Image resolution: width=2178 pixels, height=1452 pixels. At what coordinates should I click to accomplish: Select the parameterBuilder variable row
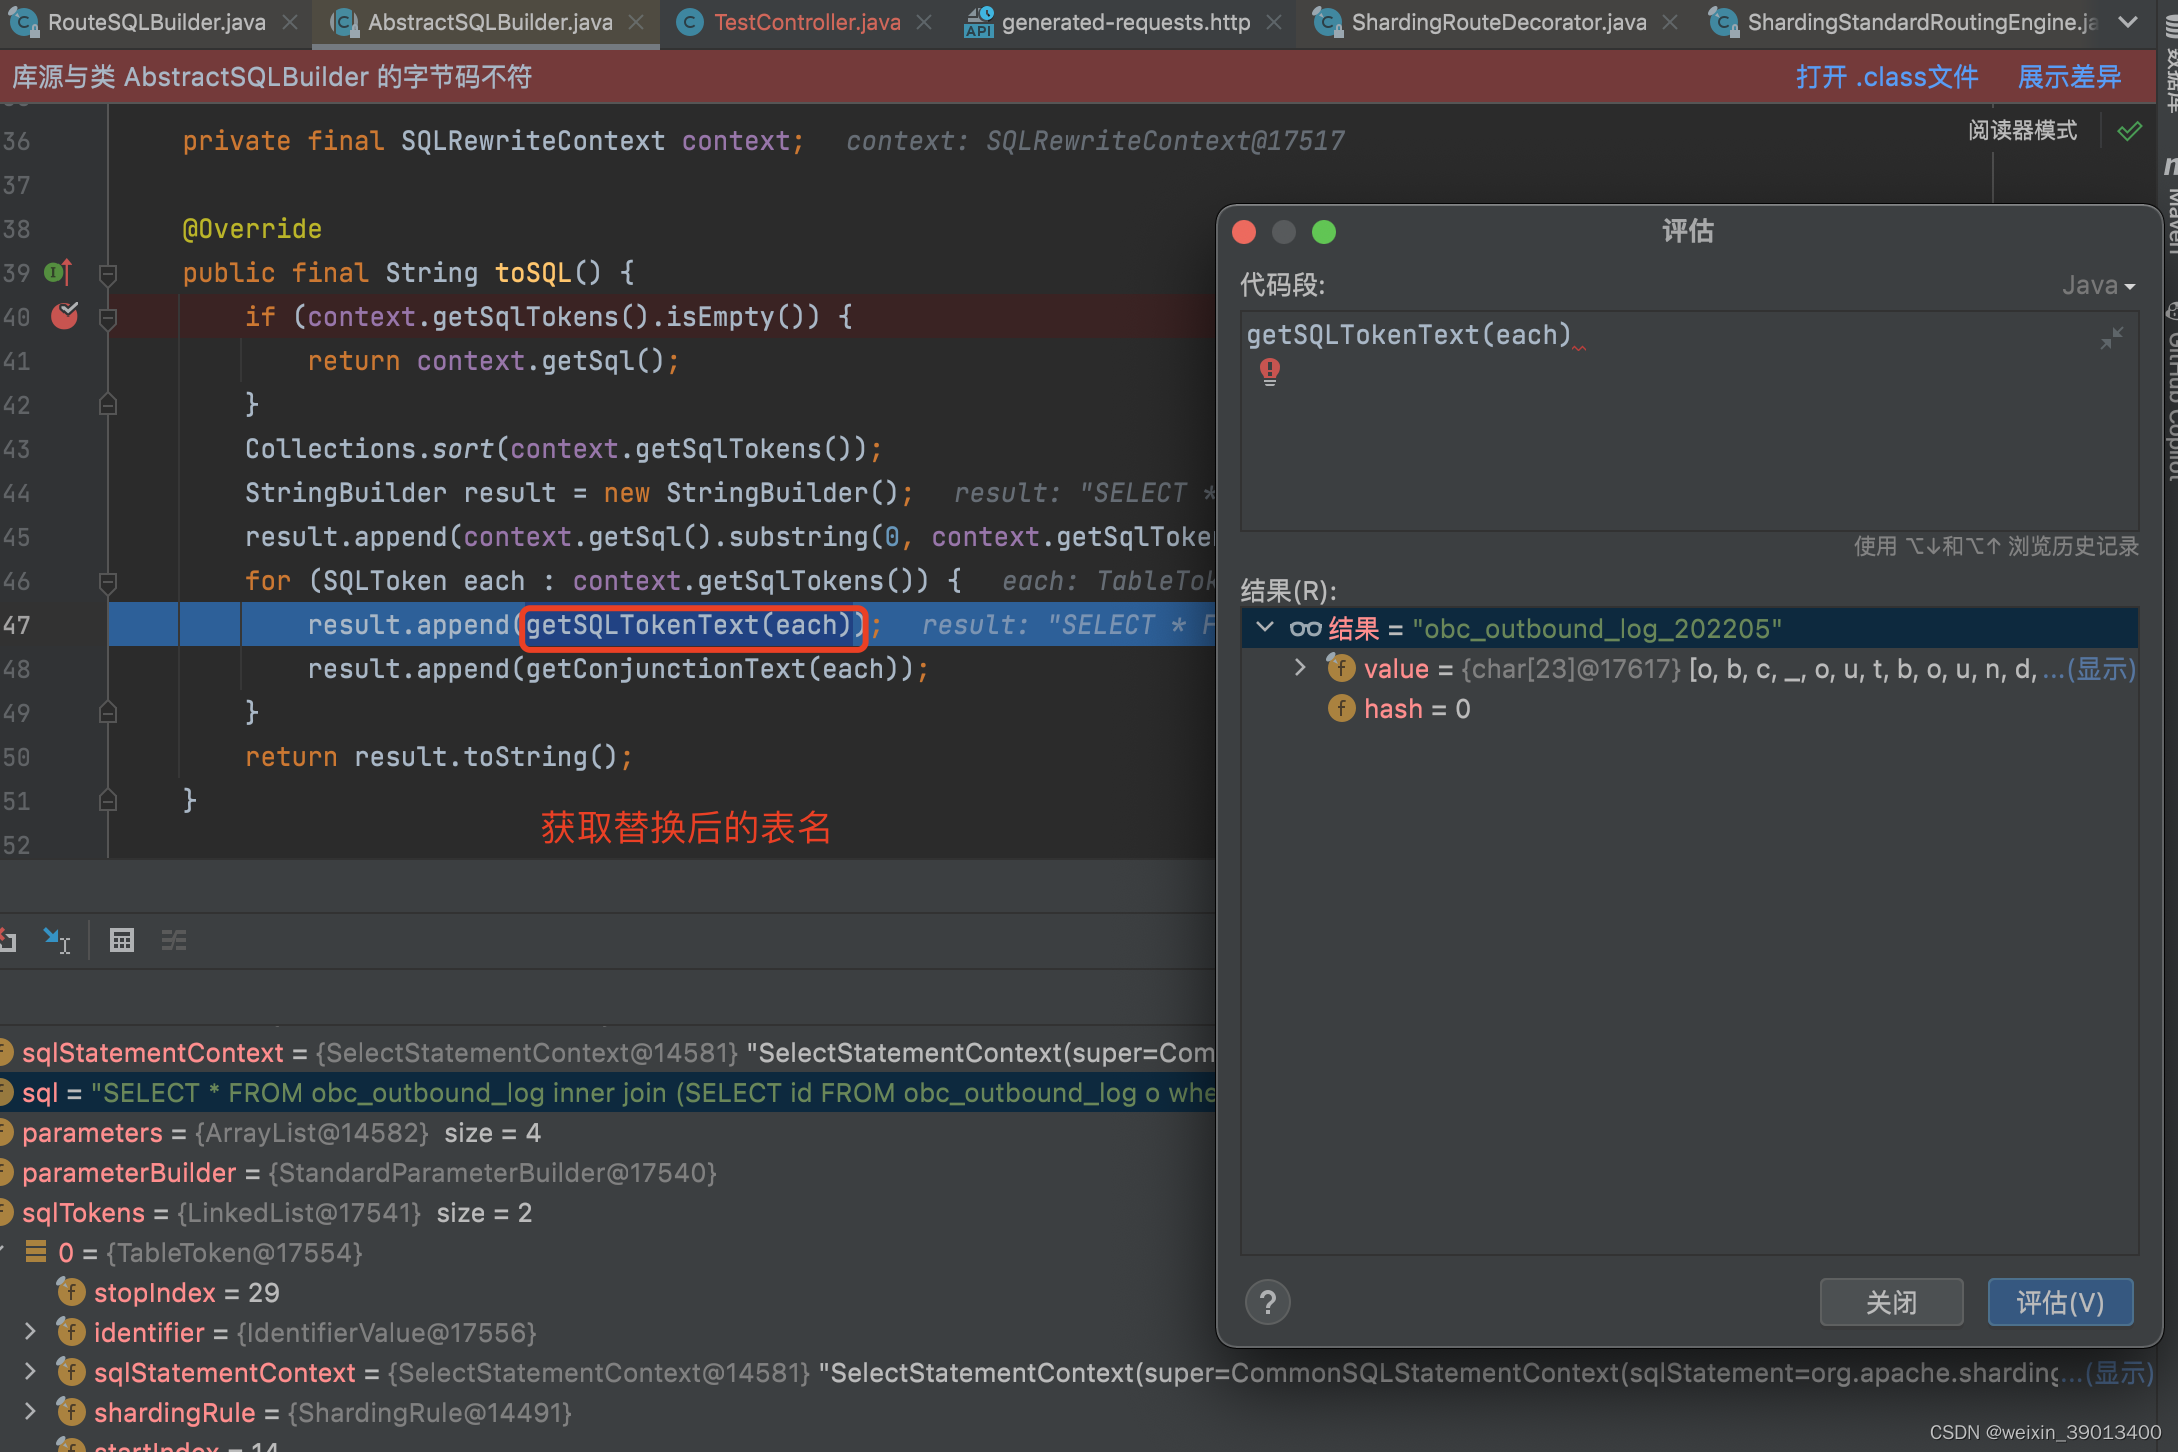[x=608, y=1173]
